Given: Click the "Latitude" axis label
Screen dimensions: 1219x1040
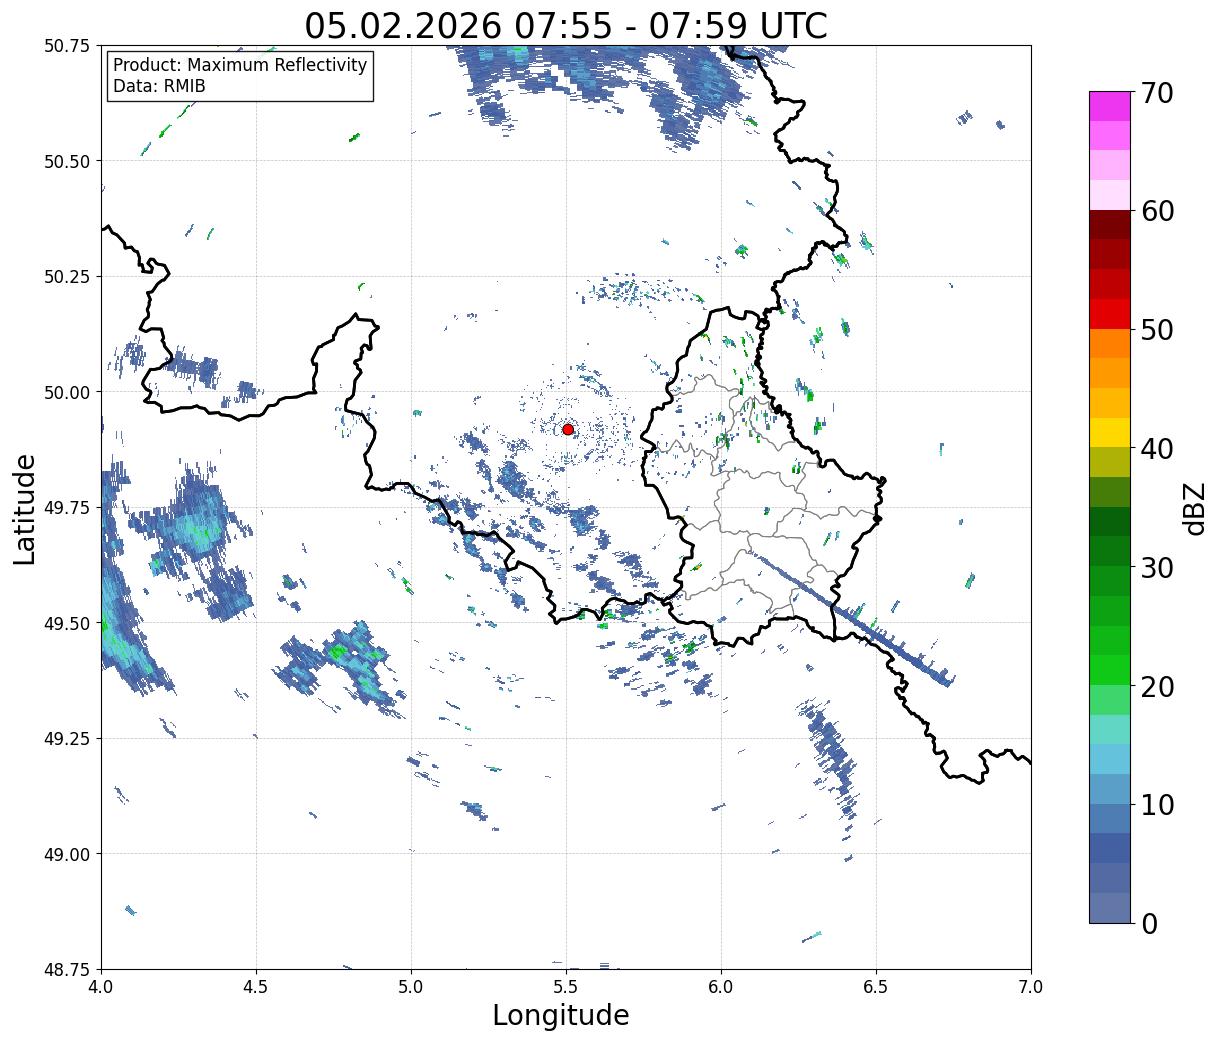Looking at the screenshot, I should click(25, 508).
